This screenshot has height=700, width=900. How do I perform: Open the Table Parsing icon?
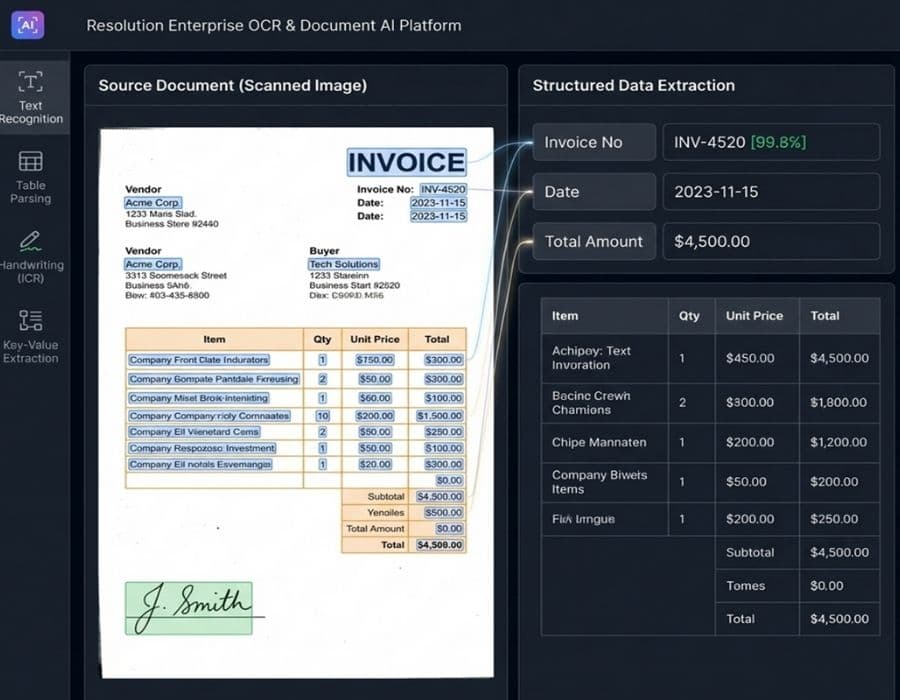tap(31, 161)
